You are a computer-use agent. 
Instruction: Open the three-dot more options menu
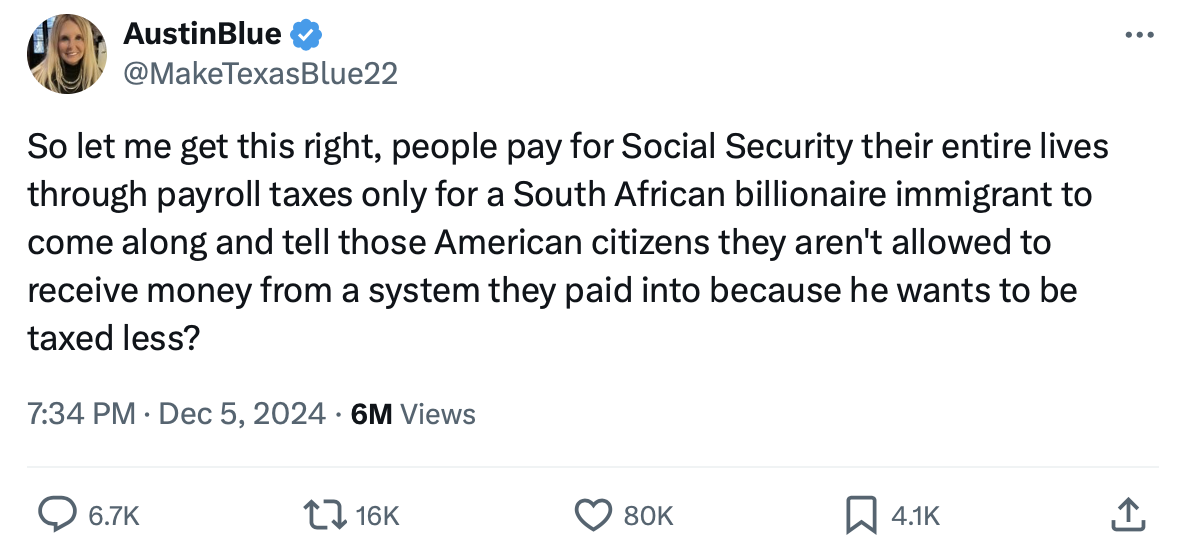1139,36
